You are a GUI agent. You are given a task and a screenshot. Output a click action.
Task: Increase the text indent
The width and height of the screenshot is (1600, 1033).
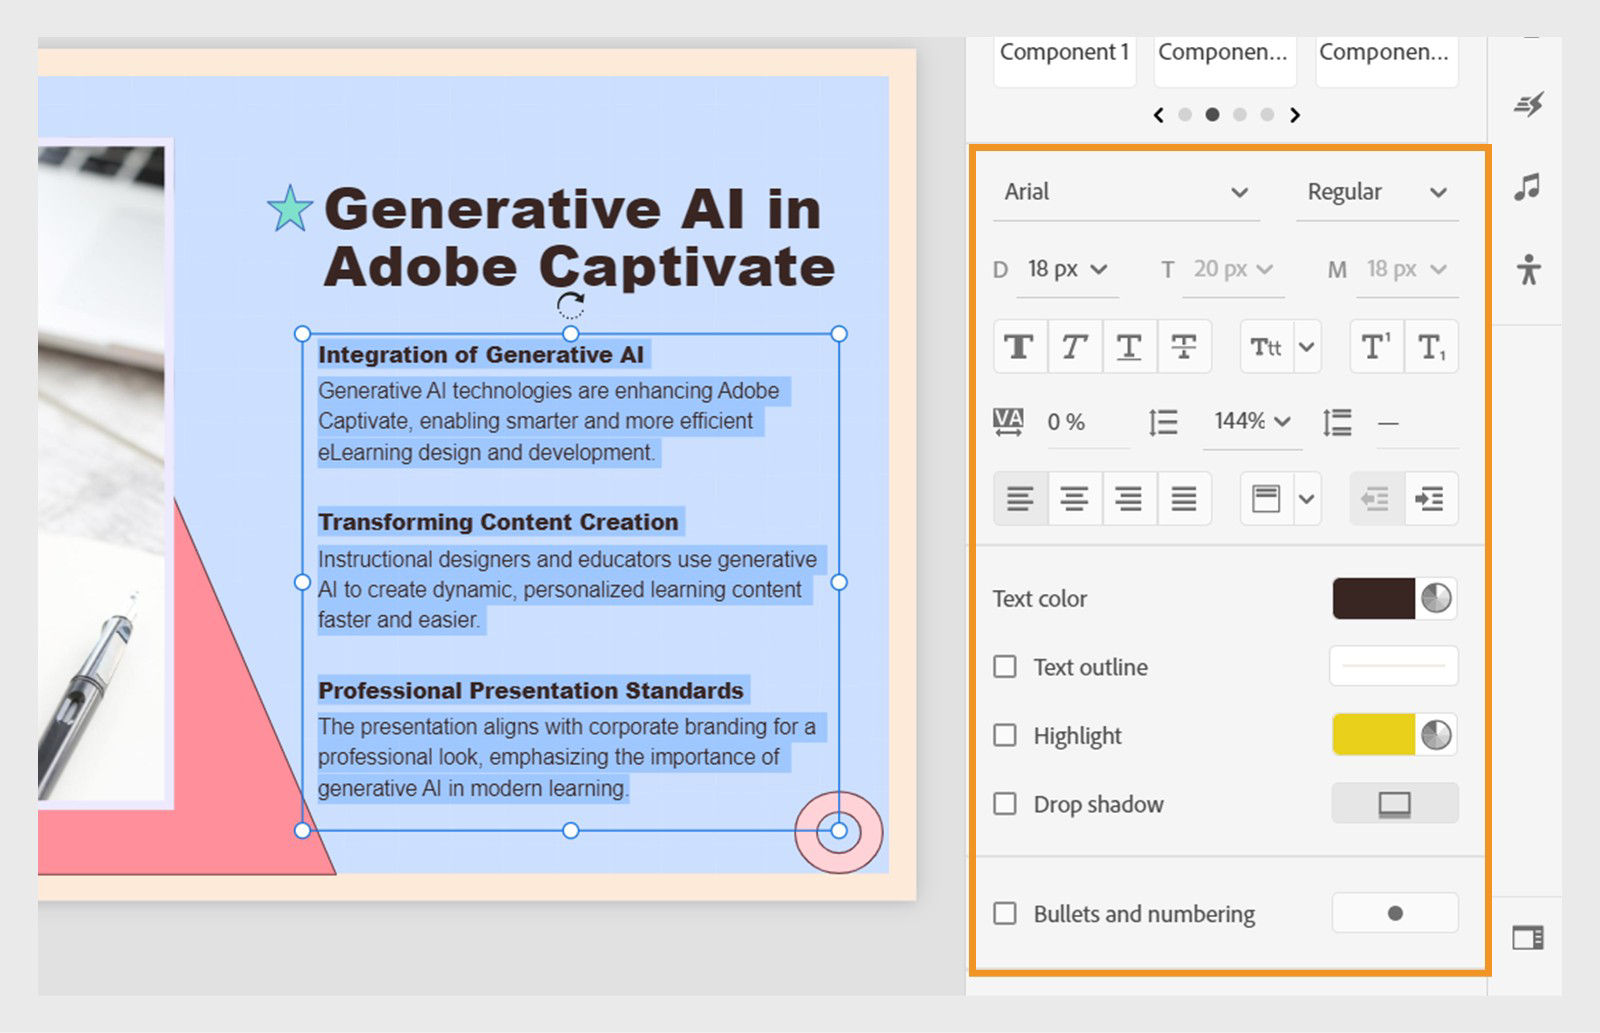1430,499
